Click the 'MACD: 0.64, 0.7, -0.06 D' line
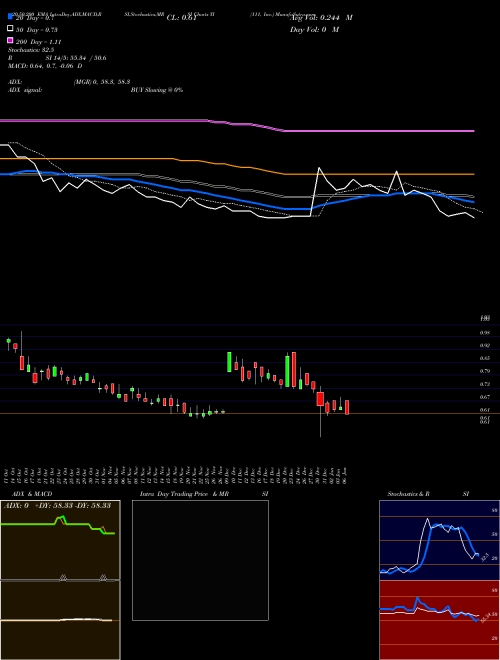500x660 pixels. tap(45, 66)
